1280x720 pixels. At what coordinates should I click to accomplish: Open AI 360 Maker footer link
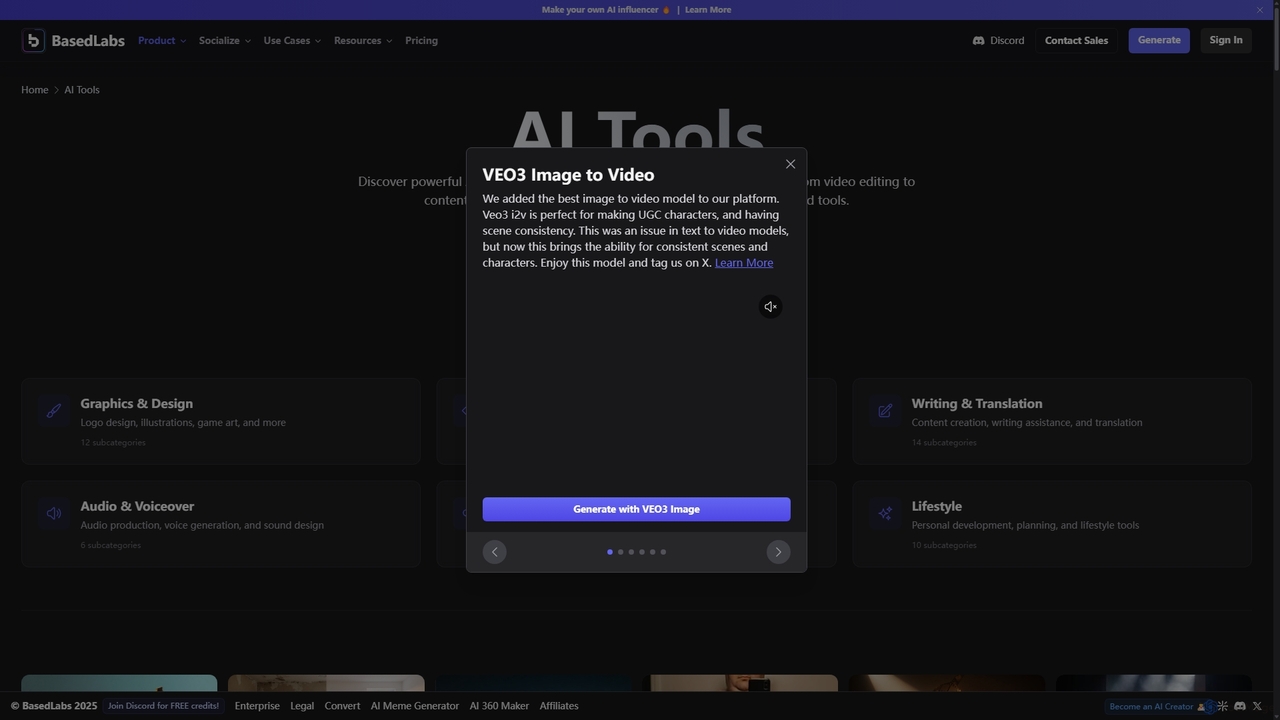tap(499, 706)
